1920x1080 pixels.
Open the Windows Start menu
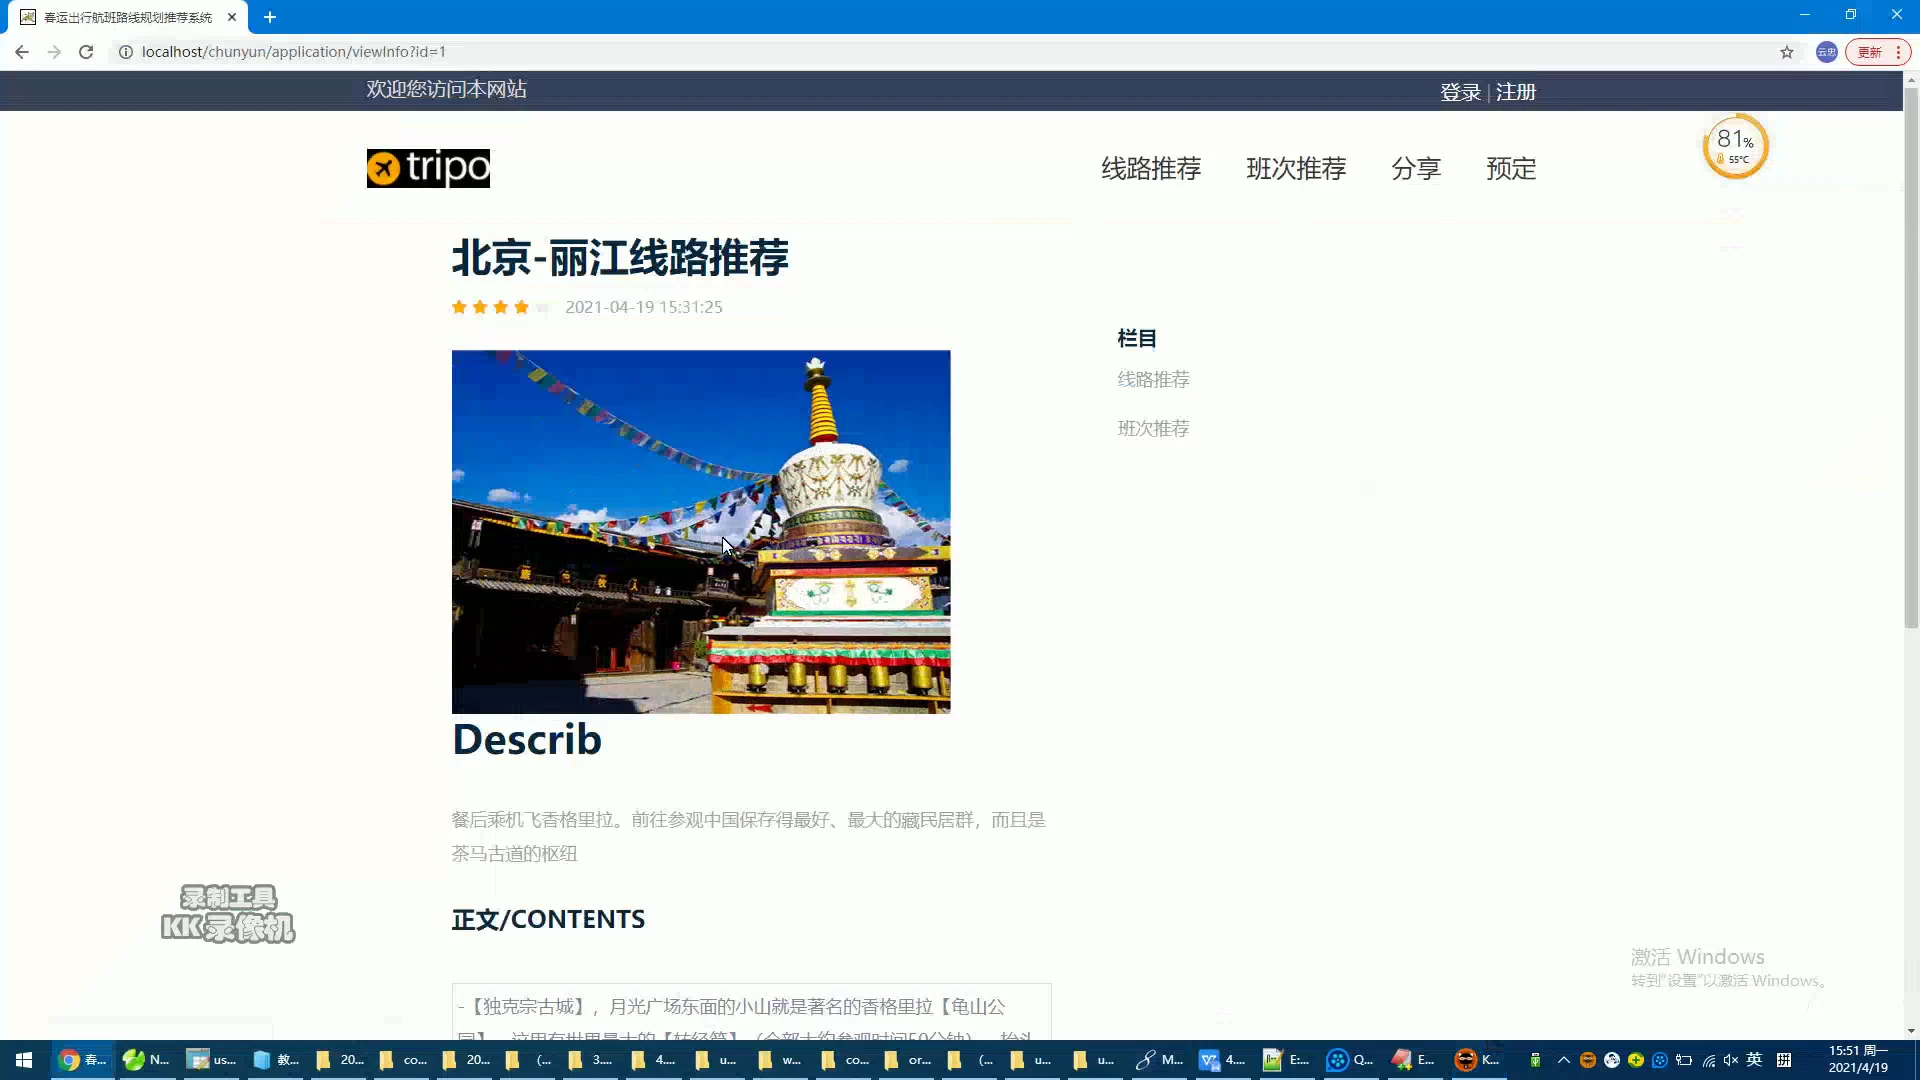click(x=23, y=1060)
